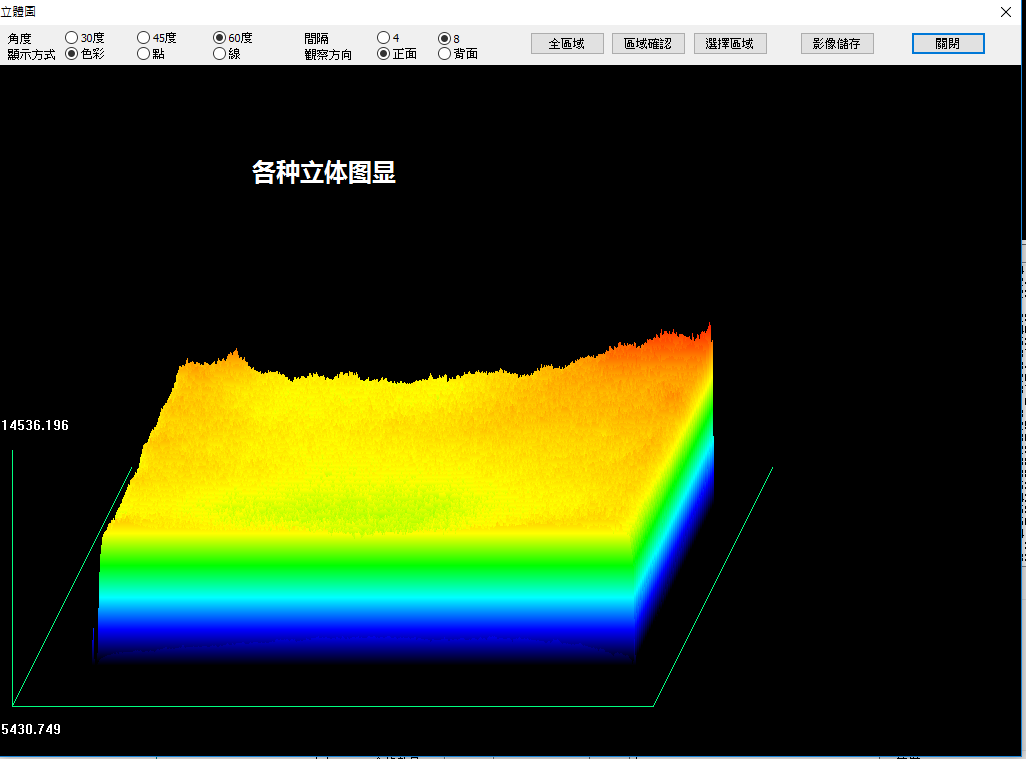Select the 45度 angle radio button
Viewport: 1026px width, 759px height.
coord(144,38)
